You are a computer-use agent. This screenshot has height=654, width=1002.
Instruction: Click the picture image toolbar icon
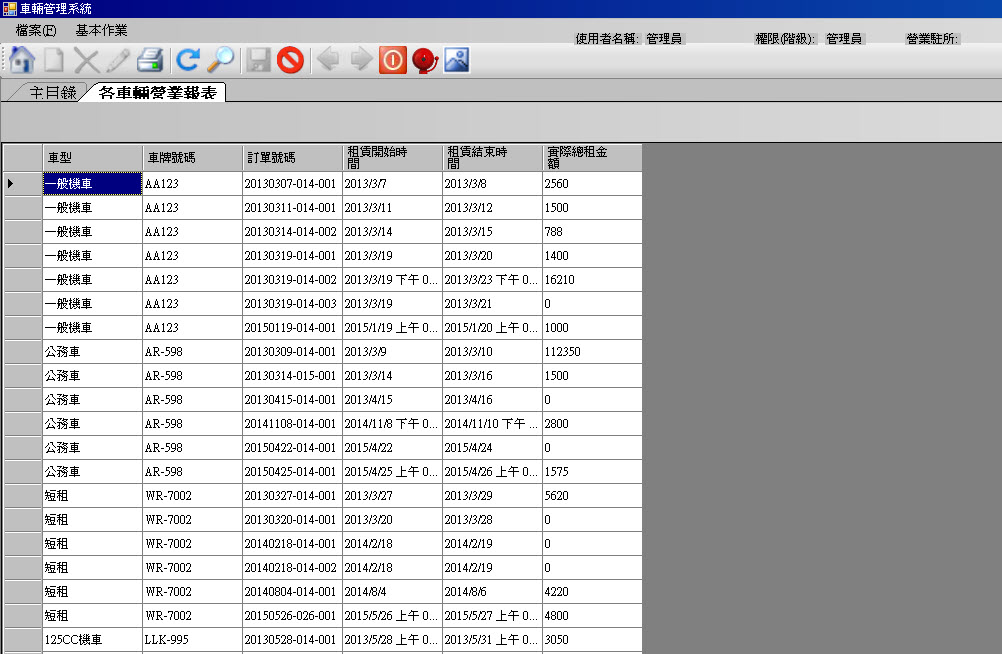[x=457, y=60]
